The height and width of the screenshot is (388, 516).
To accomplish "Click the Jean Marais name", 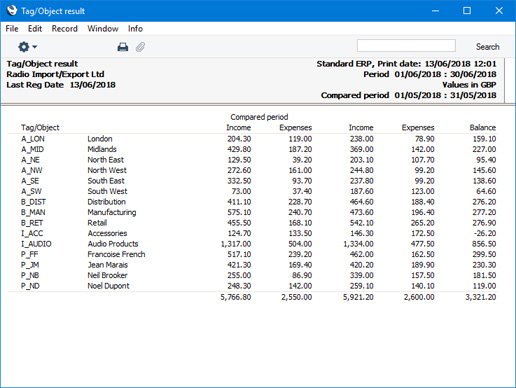I will 108,265.
